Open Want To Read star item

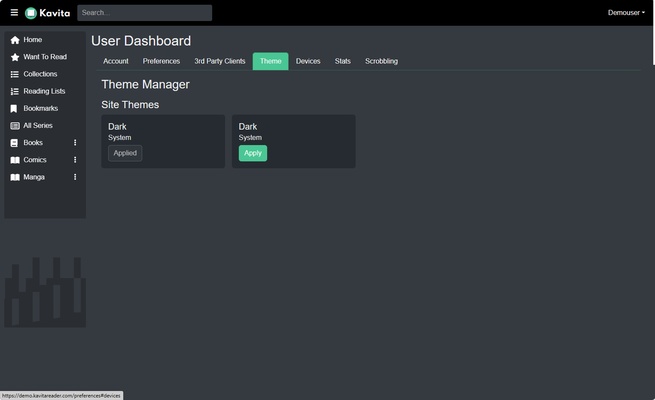44,57
